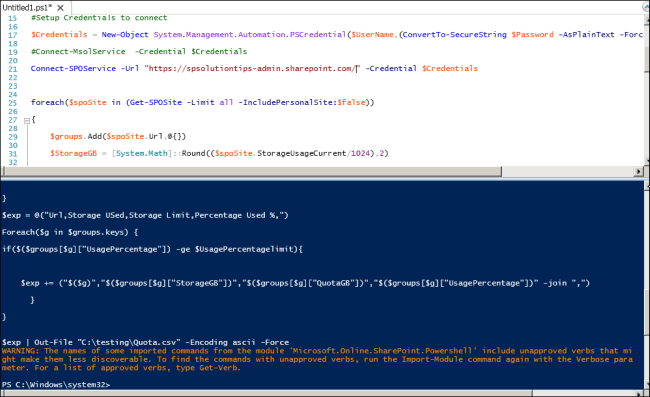Viewport: 650px width, 397px height.
Task: Click the '$Password' variable on line 17
Action: tap(532, 35)
